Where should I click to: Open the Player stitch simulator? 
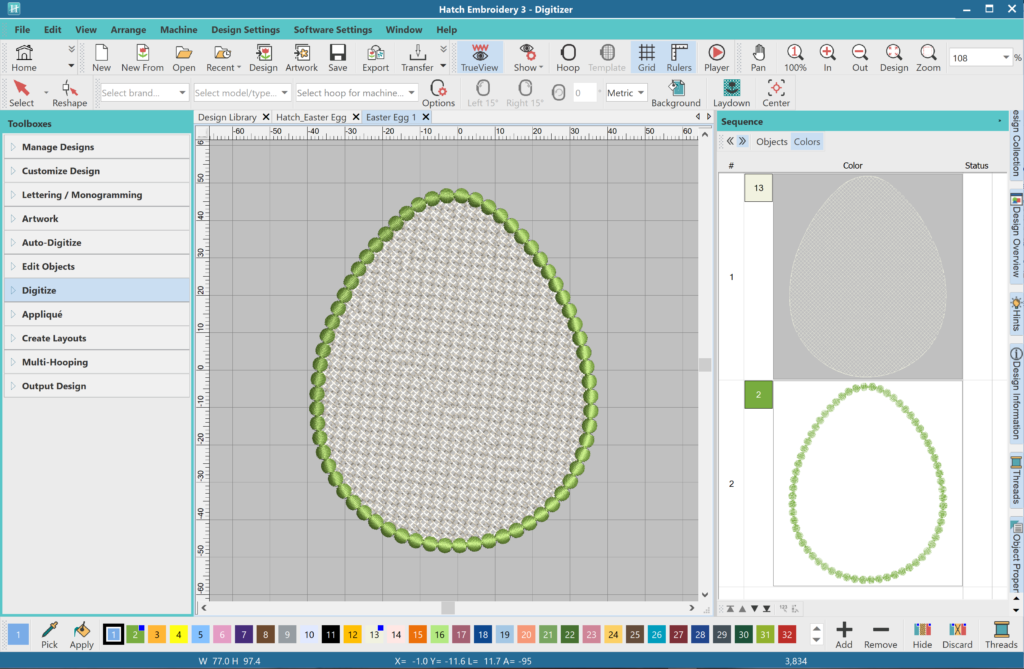click(x=716, y=58)
